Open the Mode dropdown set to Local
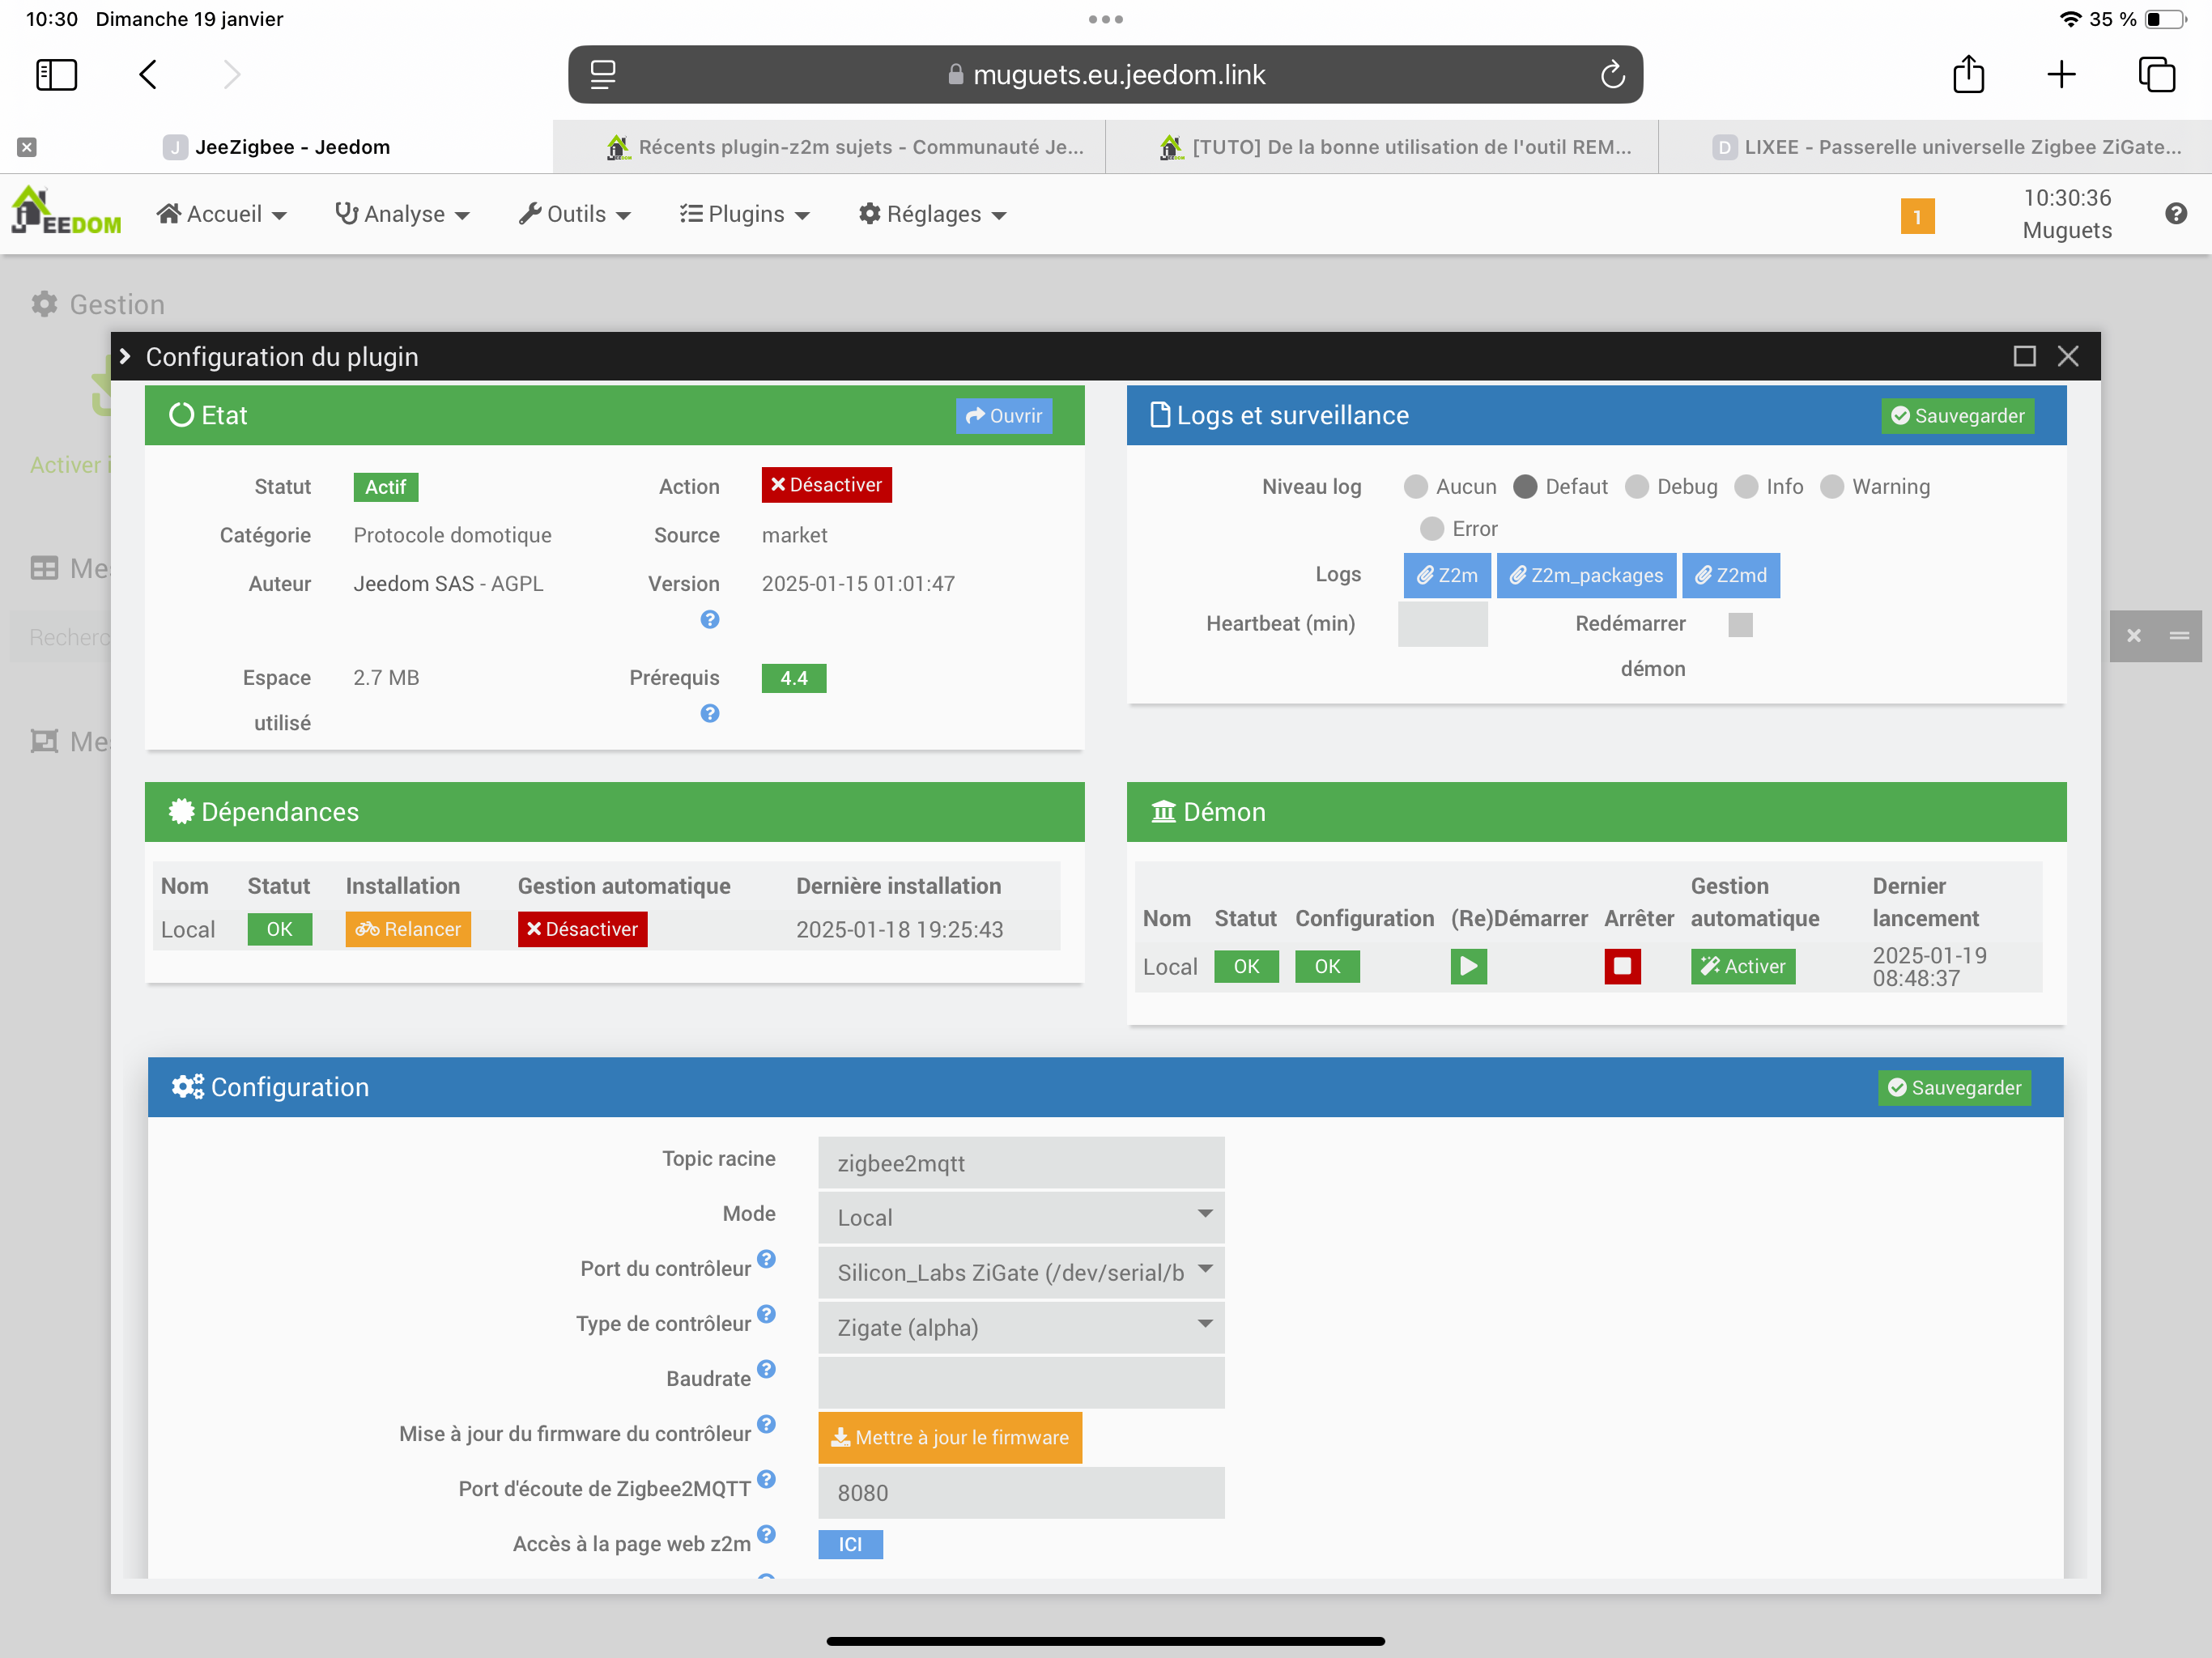Image resolution: width=2212 pixels, height=1658 pixels. coord(1020,1217)
